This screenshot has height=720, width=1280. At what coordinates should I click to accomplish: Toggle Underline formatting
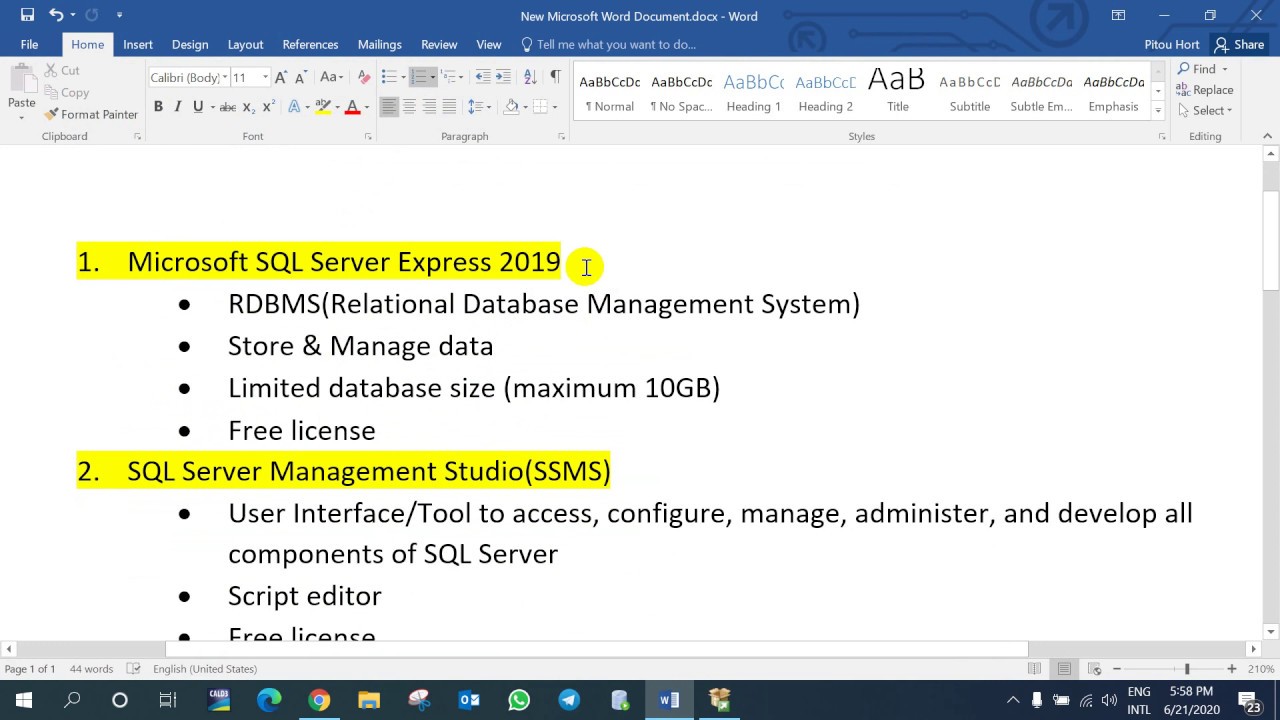pyautogui.click(x=198, y=107)
